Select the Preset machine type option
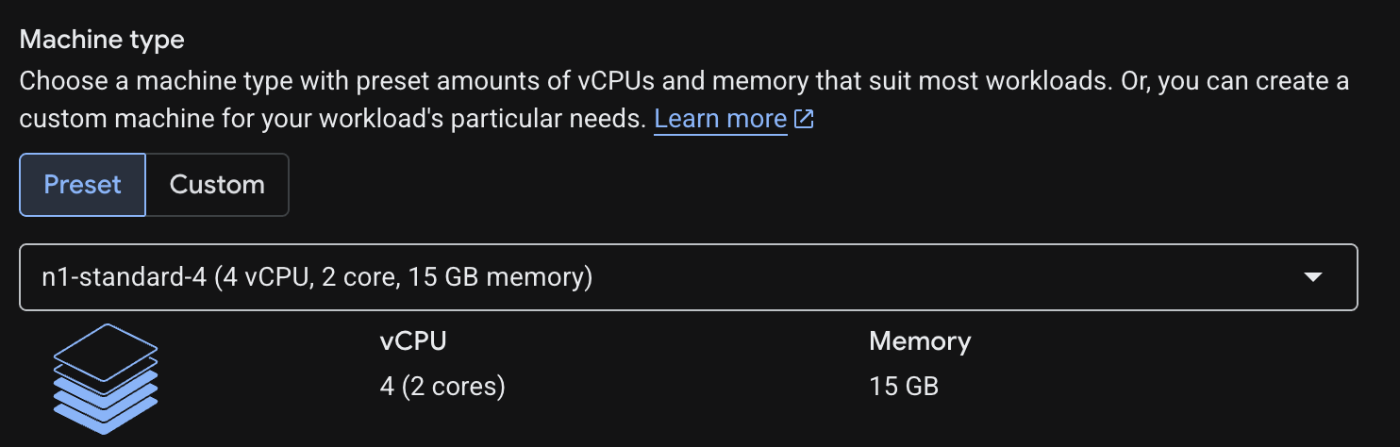1400x447 pixels. (x=83, y=185)
